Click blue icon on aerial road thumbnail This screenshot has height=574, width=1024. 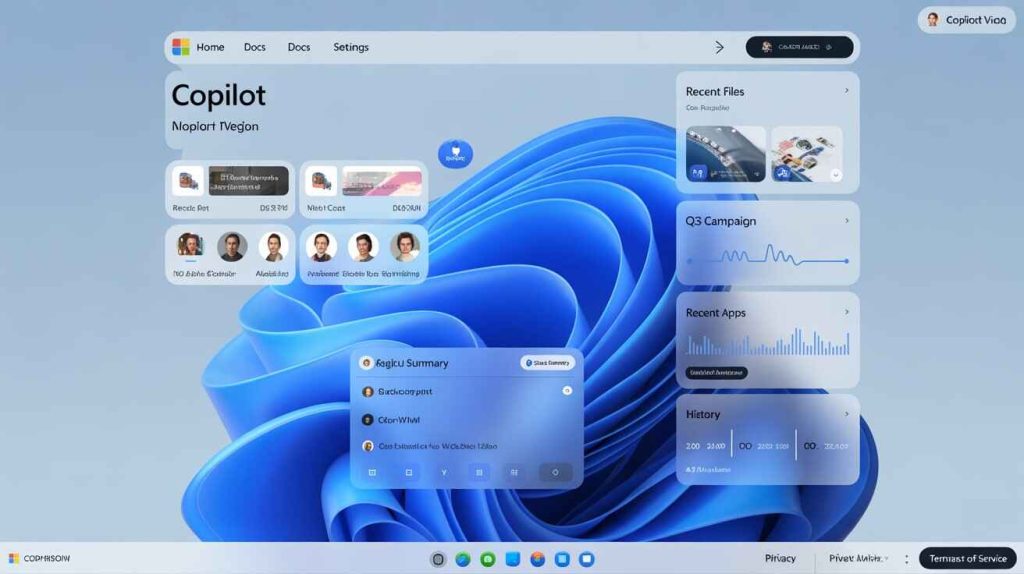tap(697, 173)
